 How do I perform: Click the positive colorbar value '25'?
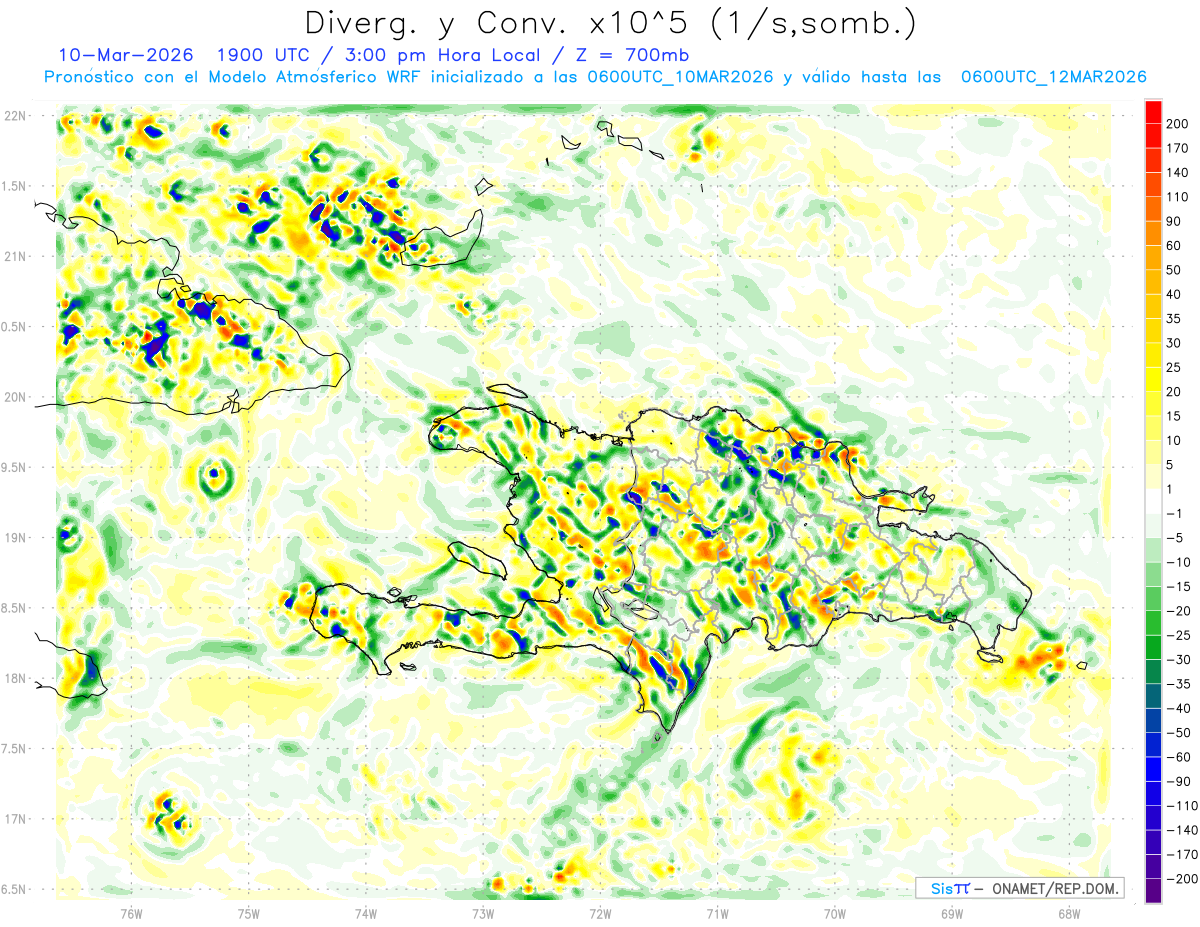tap(1175, 367)
